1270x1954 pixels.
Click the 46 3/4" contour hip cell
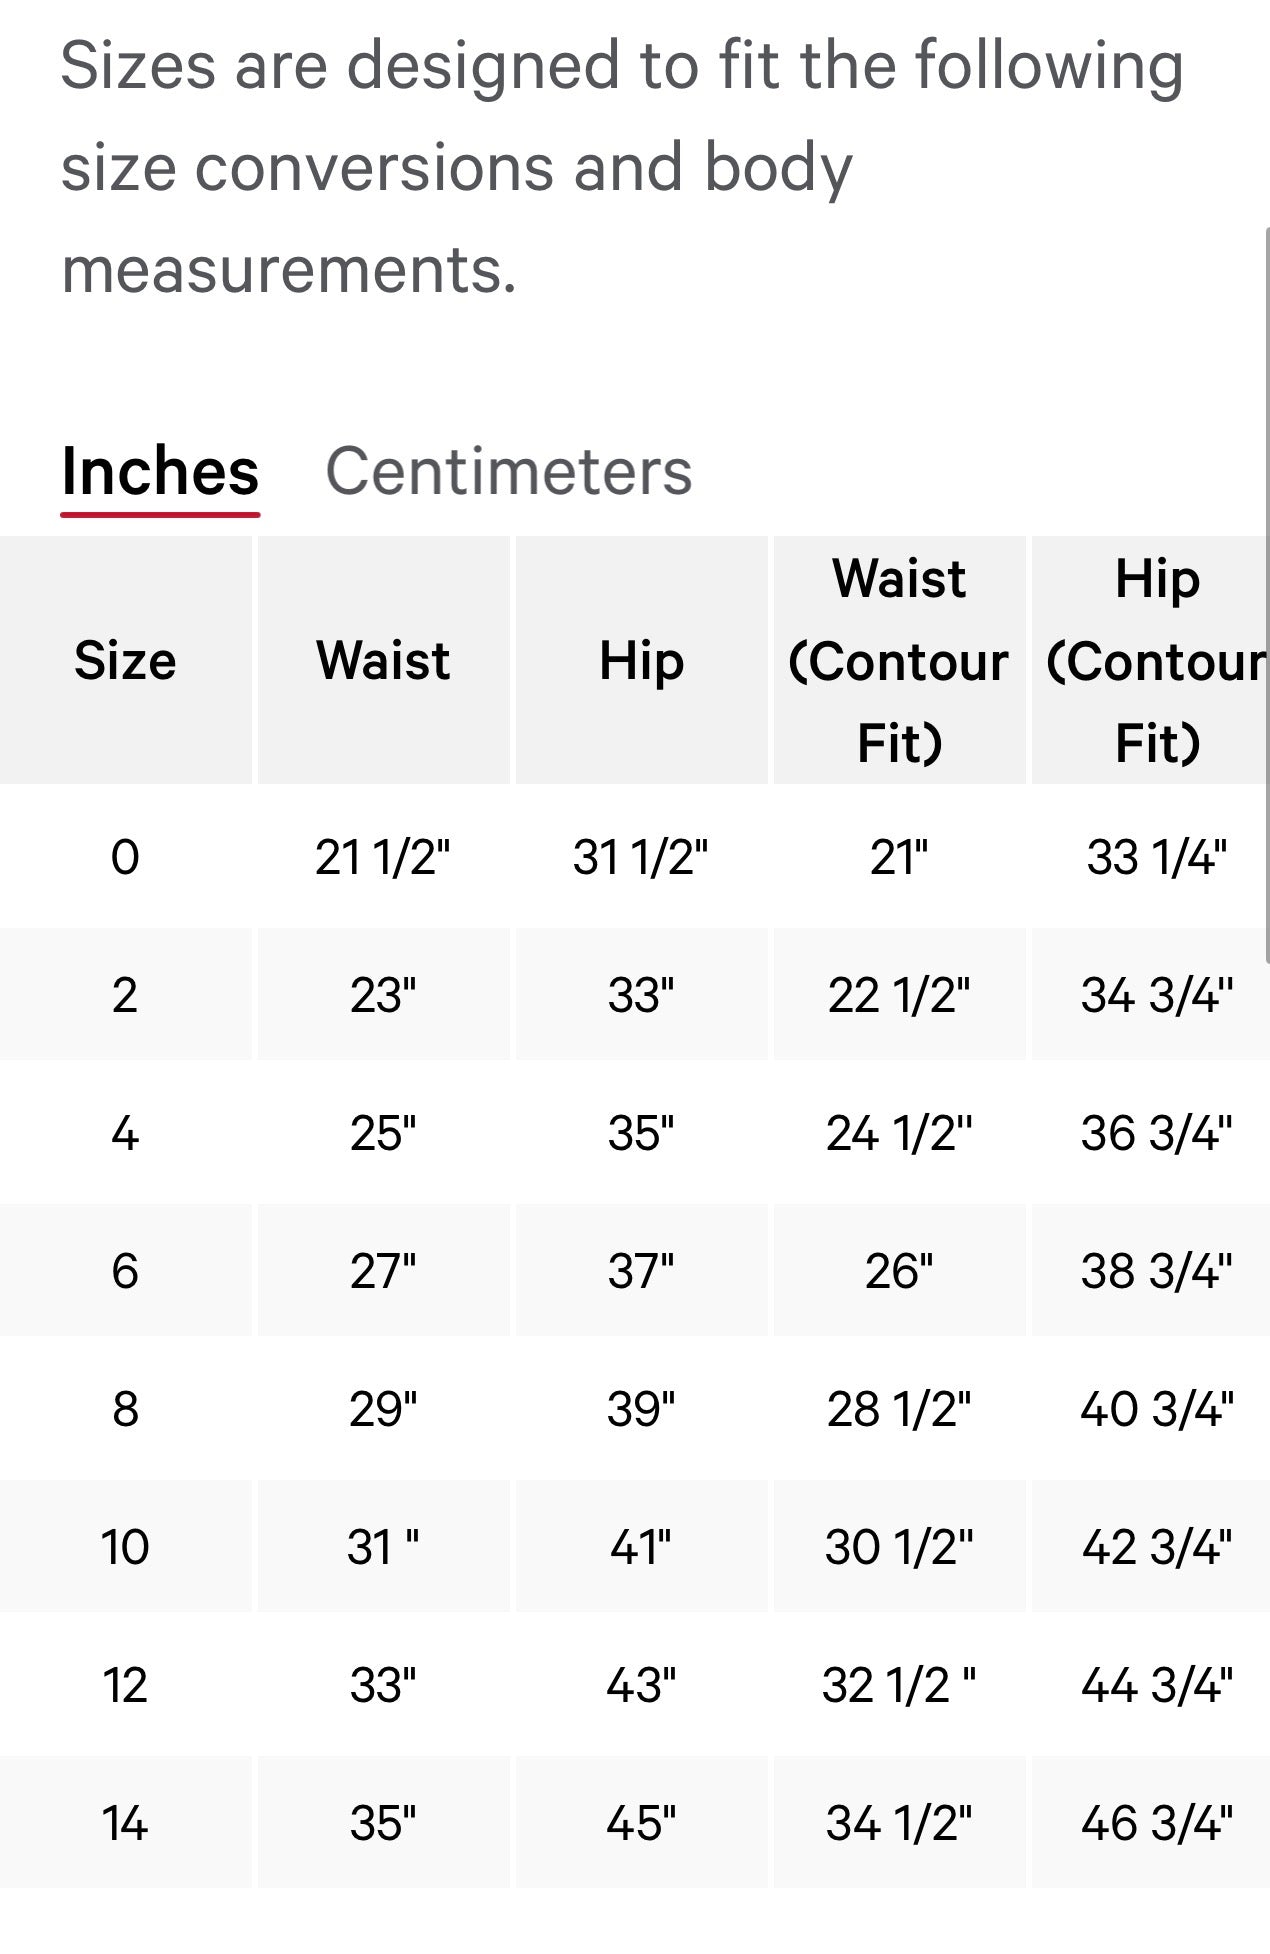pyautogui.click(x=1156, y=1823)
